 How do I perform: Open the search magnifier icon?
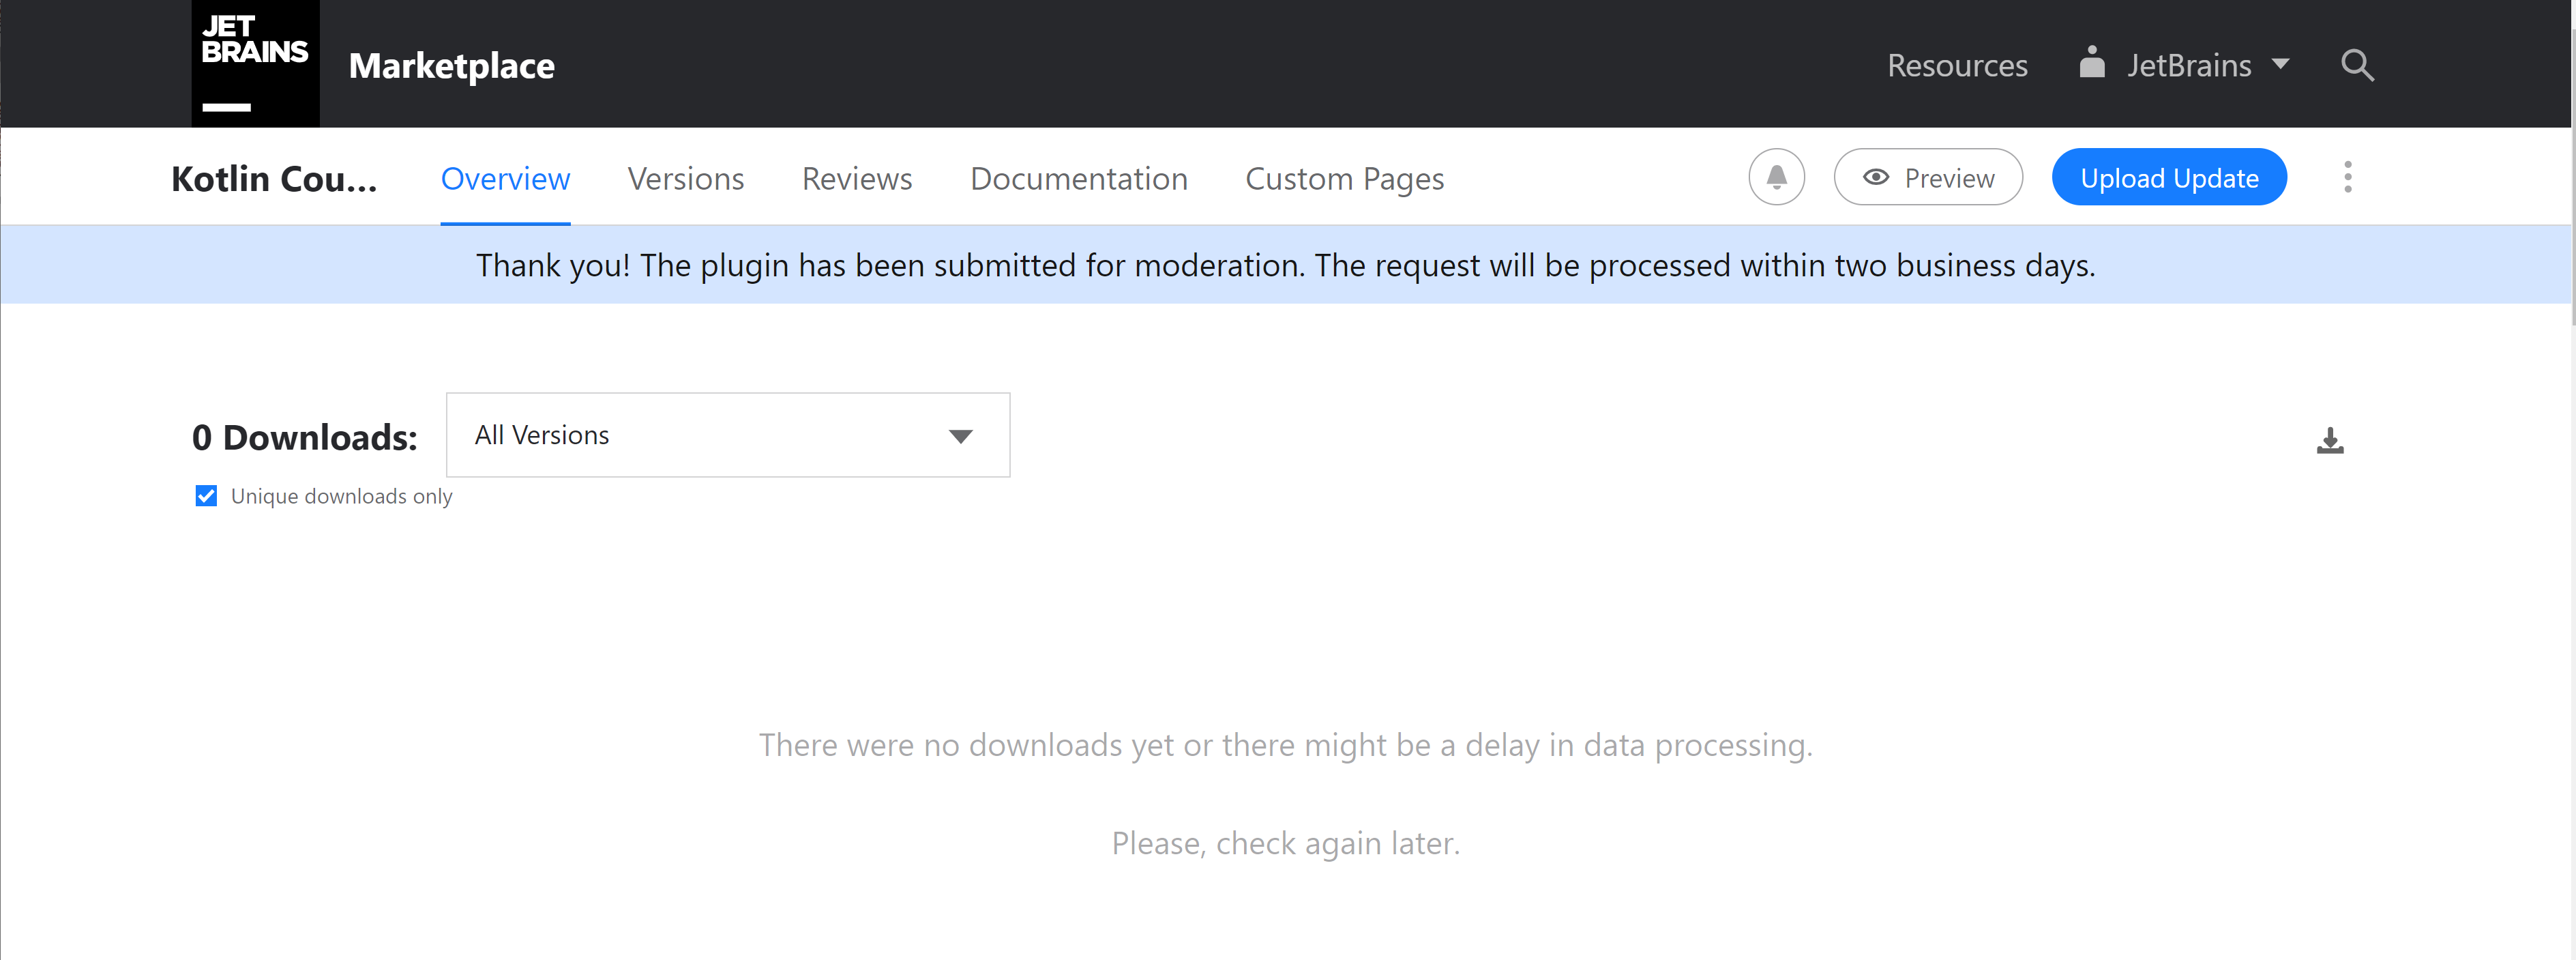point(2356,66)
